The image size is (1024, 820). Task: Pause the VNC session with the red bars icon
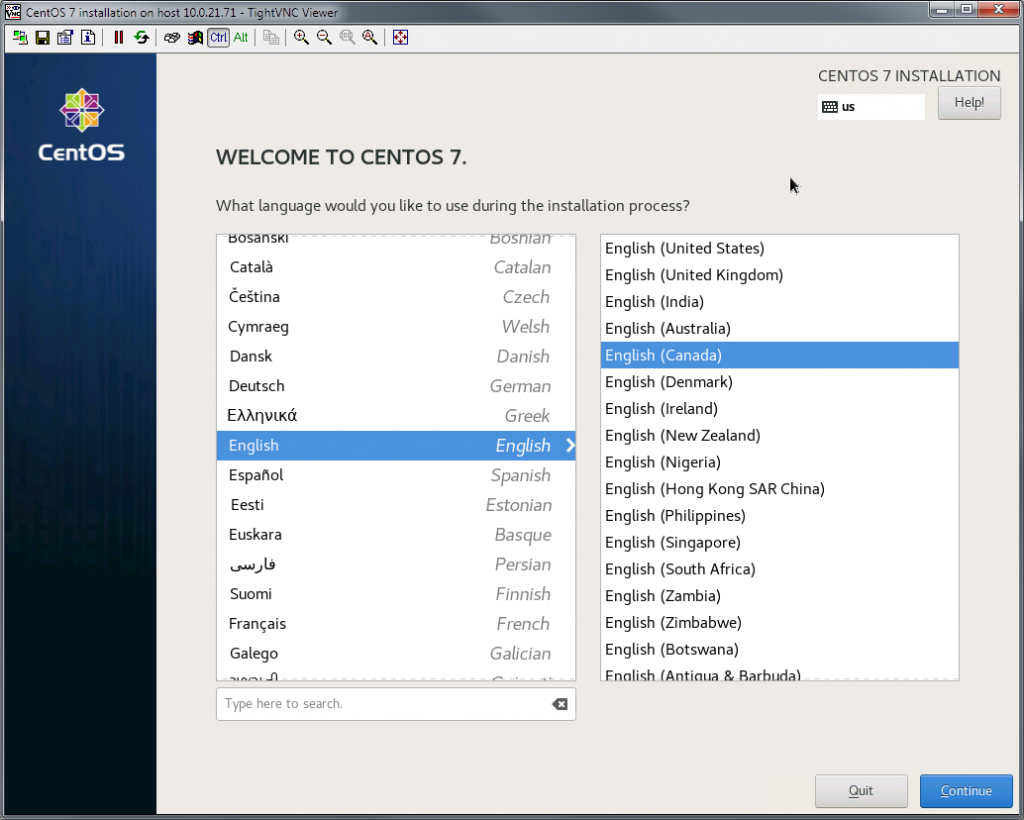point(118,37)
